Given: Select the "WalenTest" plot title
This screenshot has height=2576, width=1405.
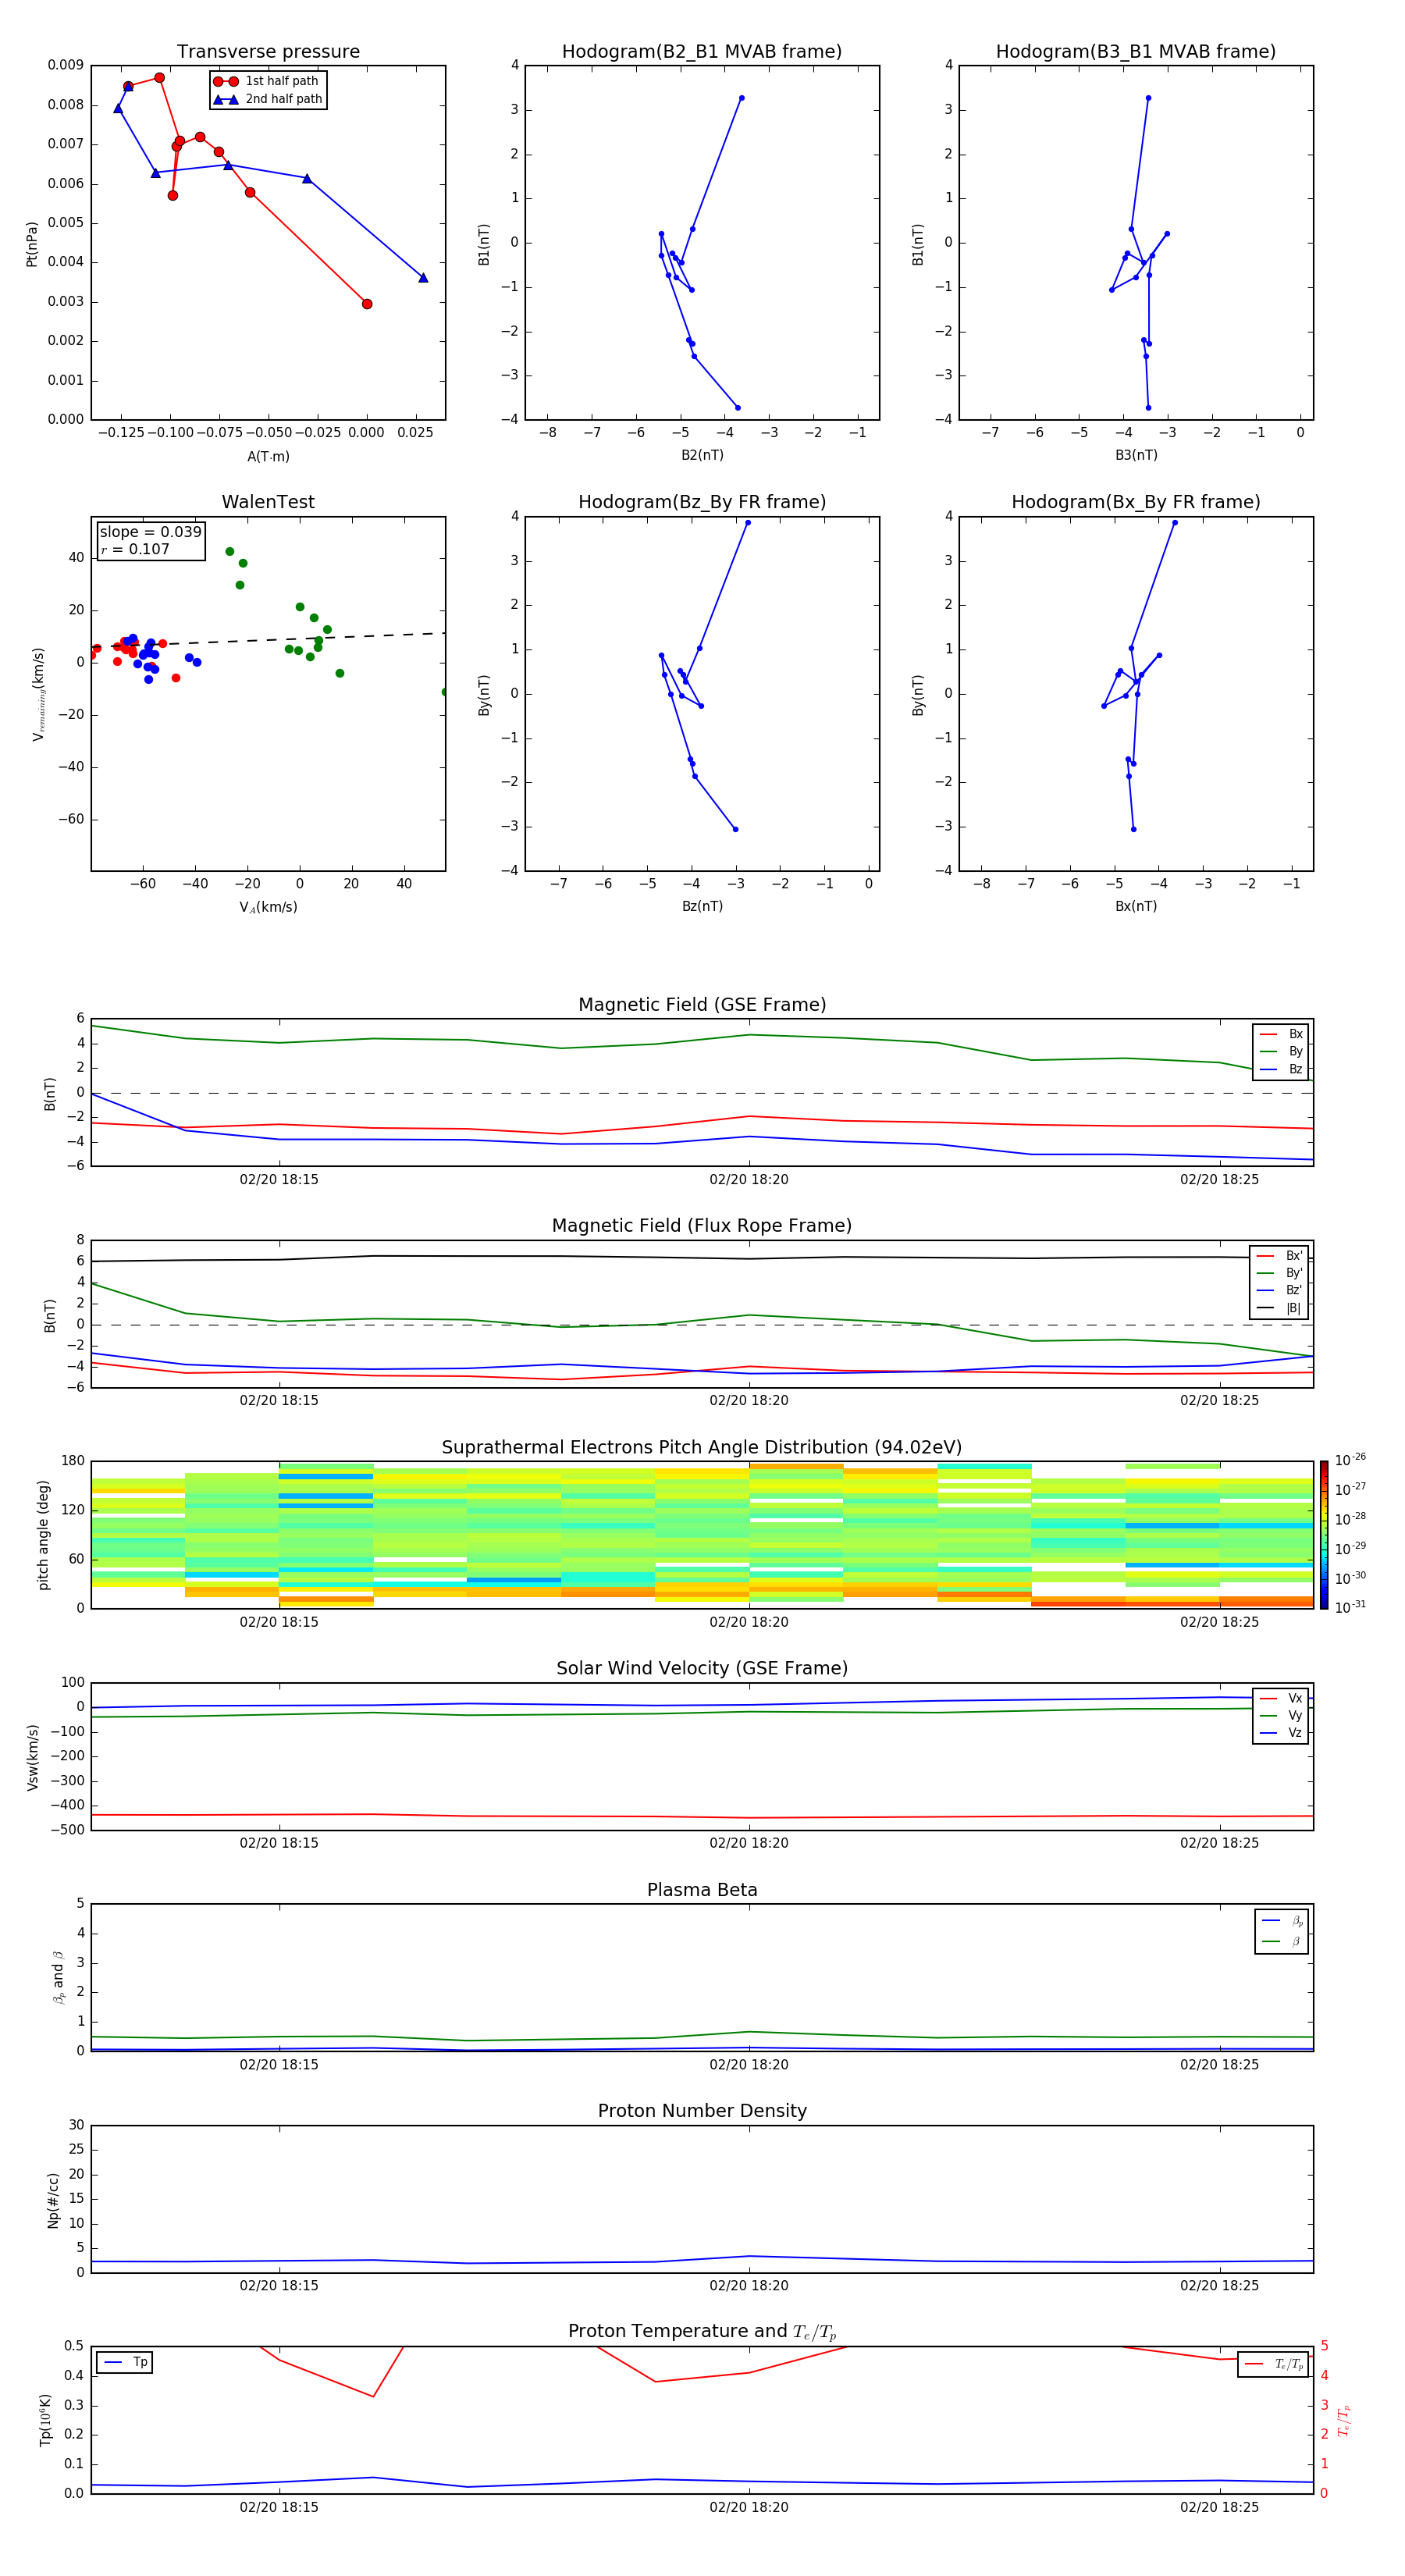Looking at the screenshot, I should tap(268, 502).
